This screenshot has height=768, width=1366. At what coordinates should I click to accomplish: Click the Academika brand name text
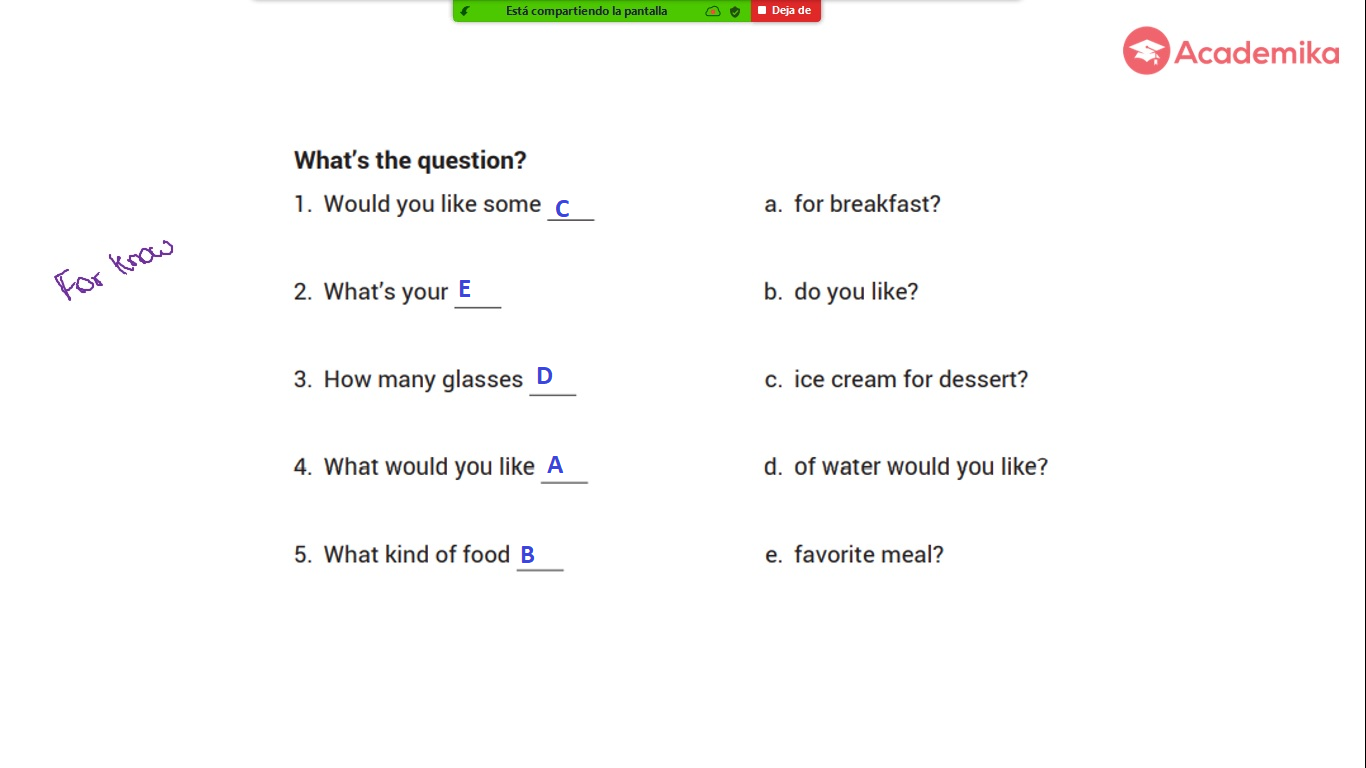1257,52
